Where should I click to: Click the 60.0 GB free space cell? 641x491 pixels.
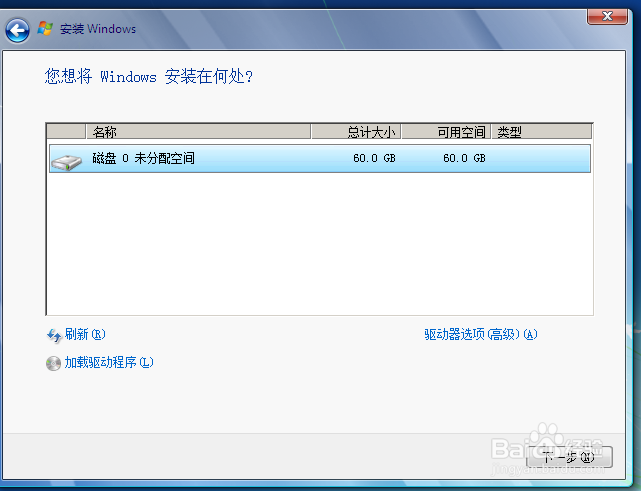click(x=464, y=158)
